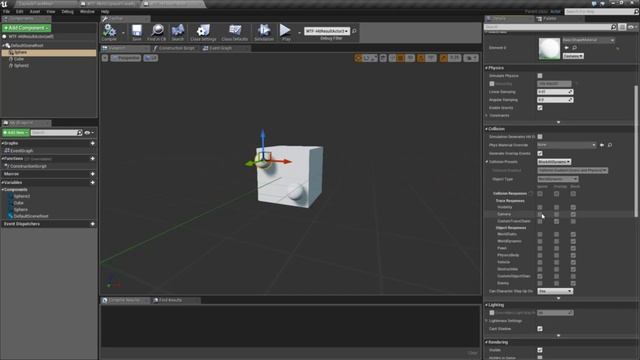
Task: Toggle the Simulate Physics checkbox
Action: tap(540, 76)
